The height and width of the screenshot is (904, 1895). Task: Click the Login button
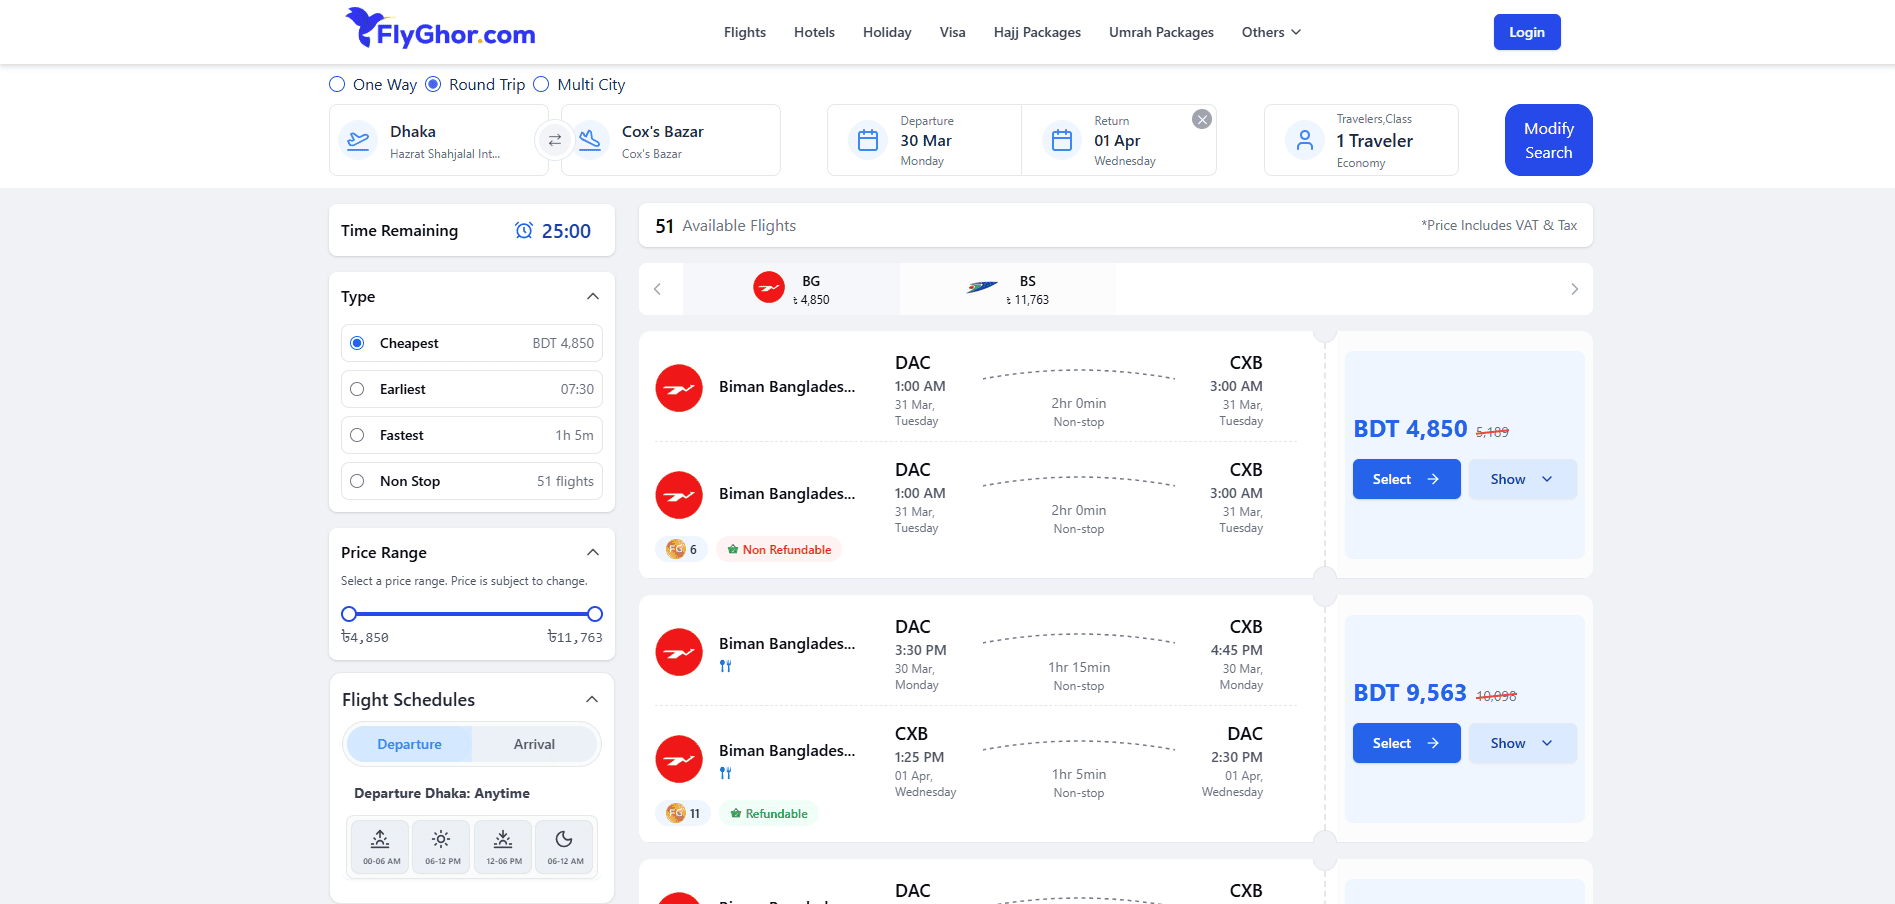click(x=1527, y=32)
